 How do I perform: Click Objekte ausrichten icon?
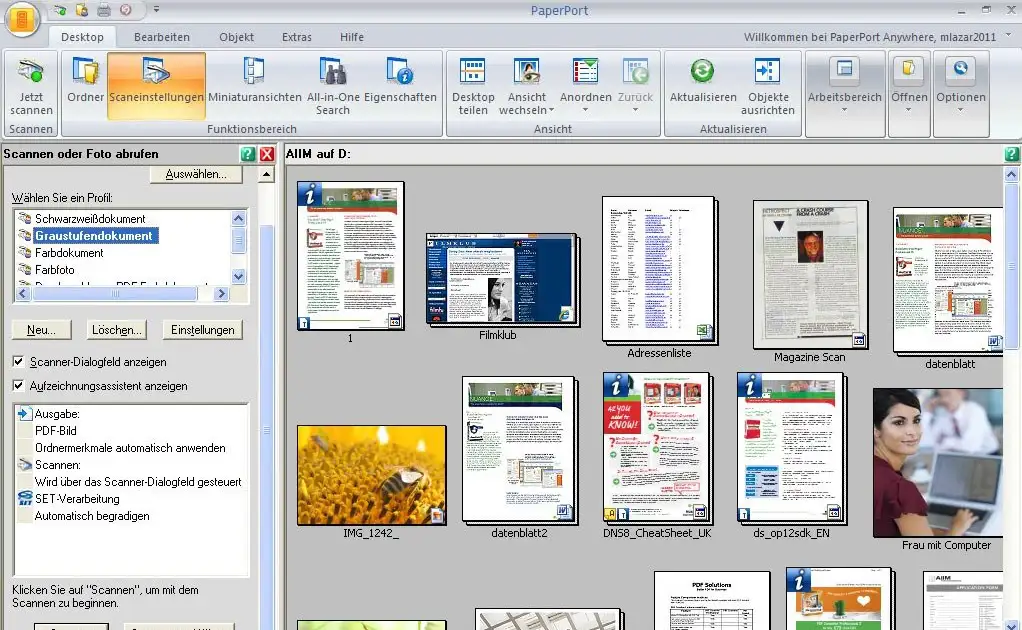point(768,74)
